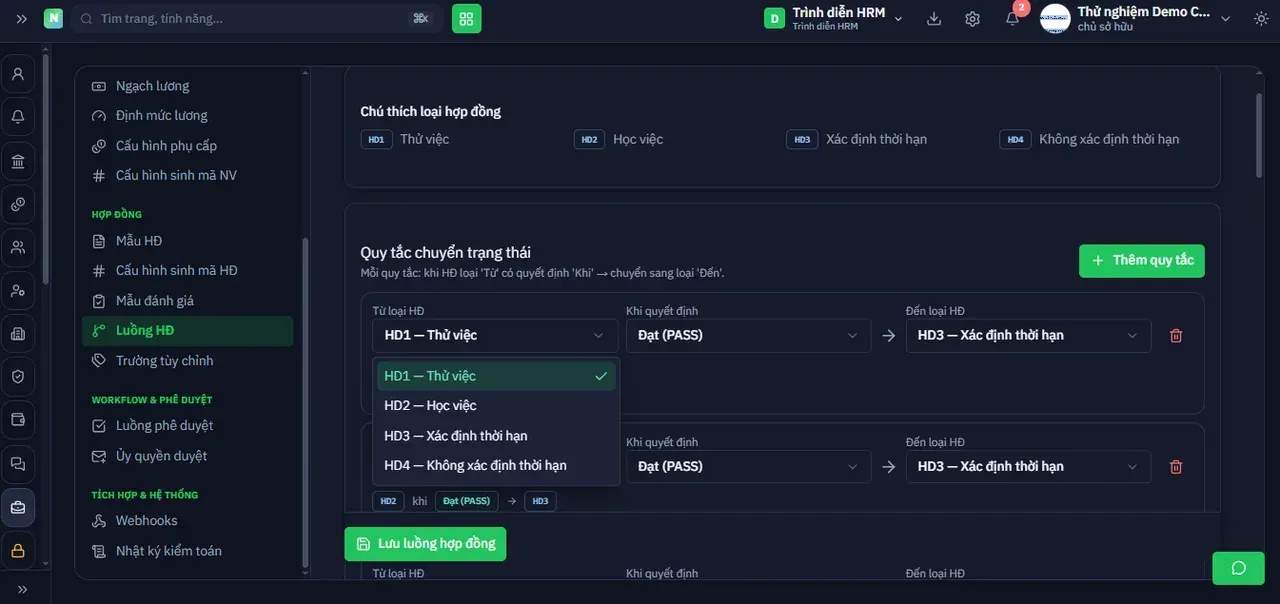The height and width of the screenshot is (604, 1280).
Task: Expand the Thử nghiệm Demo account menu
Action: click(1135, 19)
